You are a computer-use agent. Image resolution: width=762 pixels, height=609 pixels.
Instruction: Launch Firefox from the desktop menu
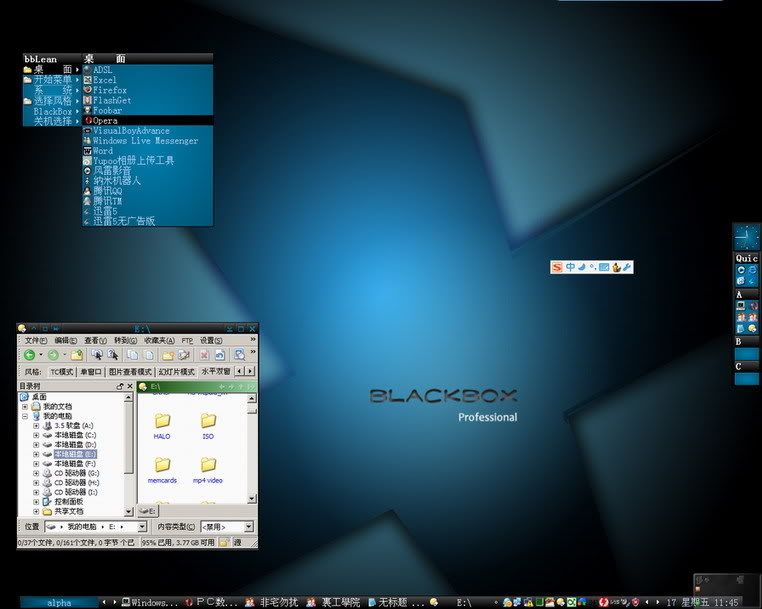point(148,90)
